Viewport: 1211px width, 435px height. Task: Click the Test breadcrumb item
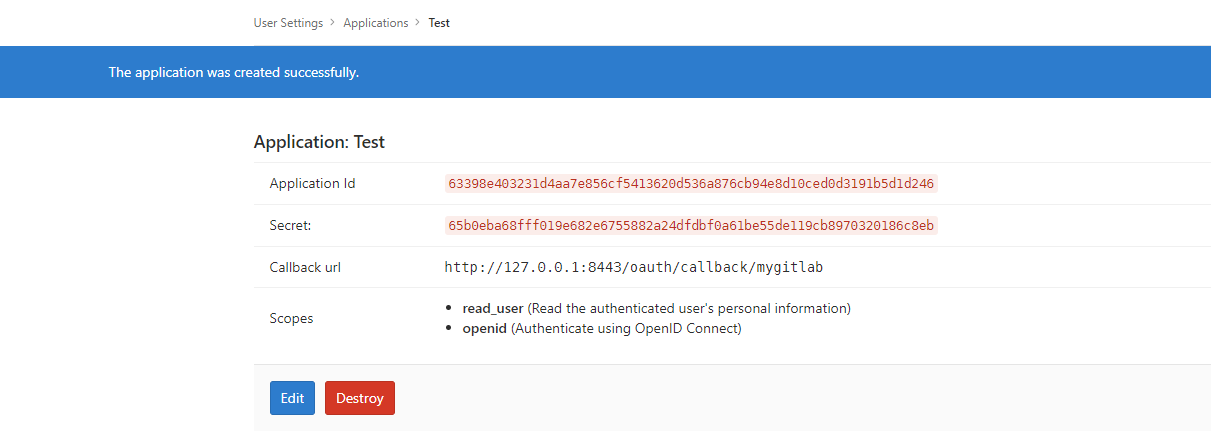click(439, 23)
